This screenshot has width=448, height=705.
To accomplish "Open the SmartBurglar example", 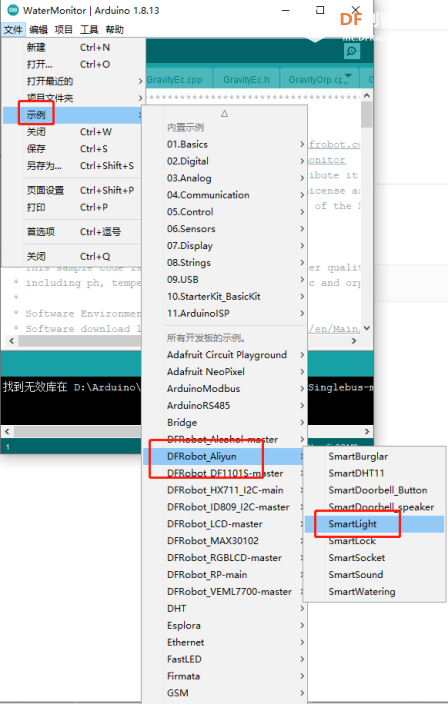I will (x=375, y=456).
